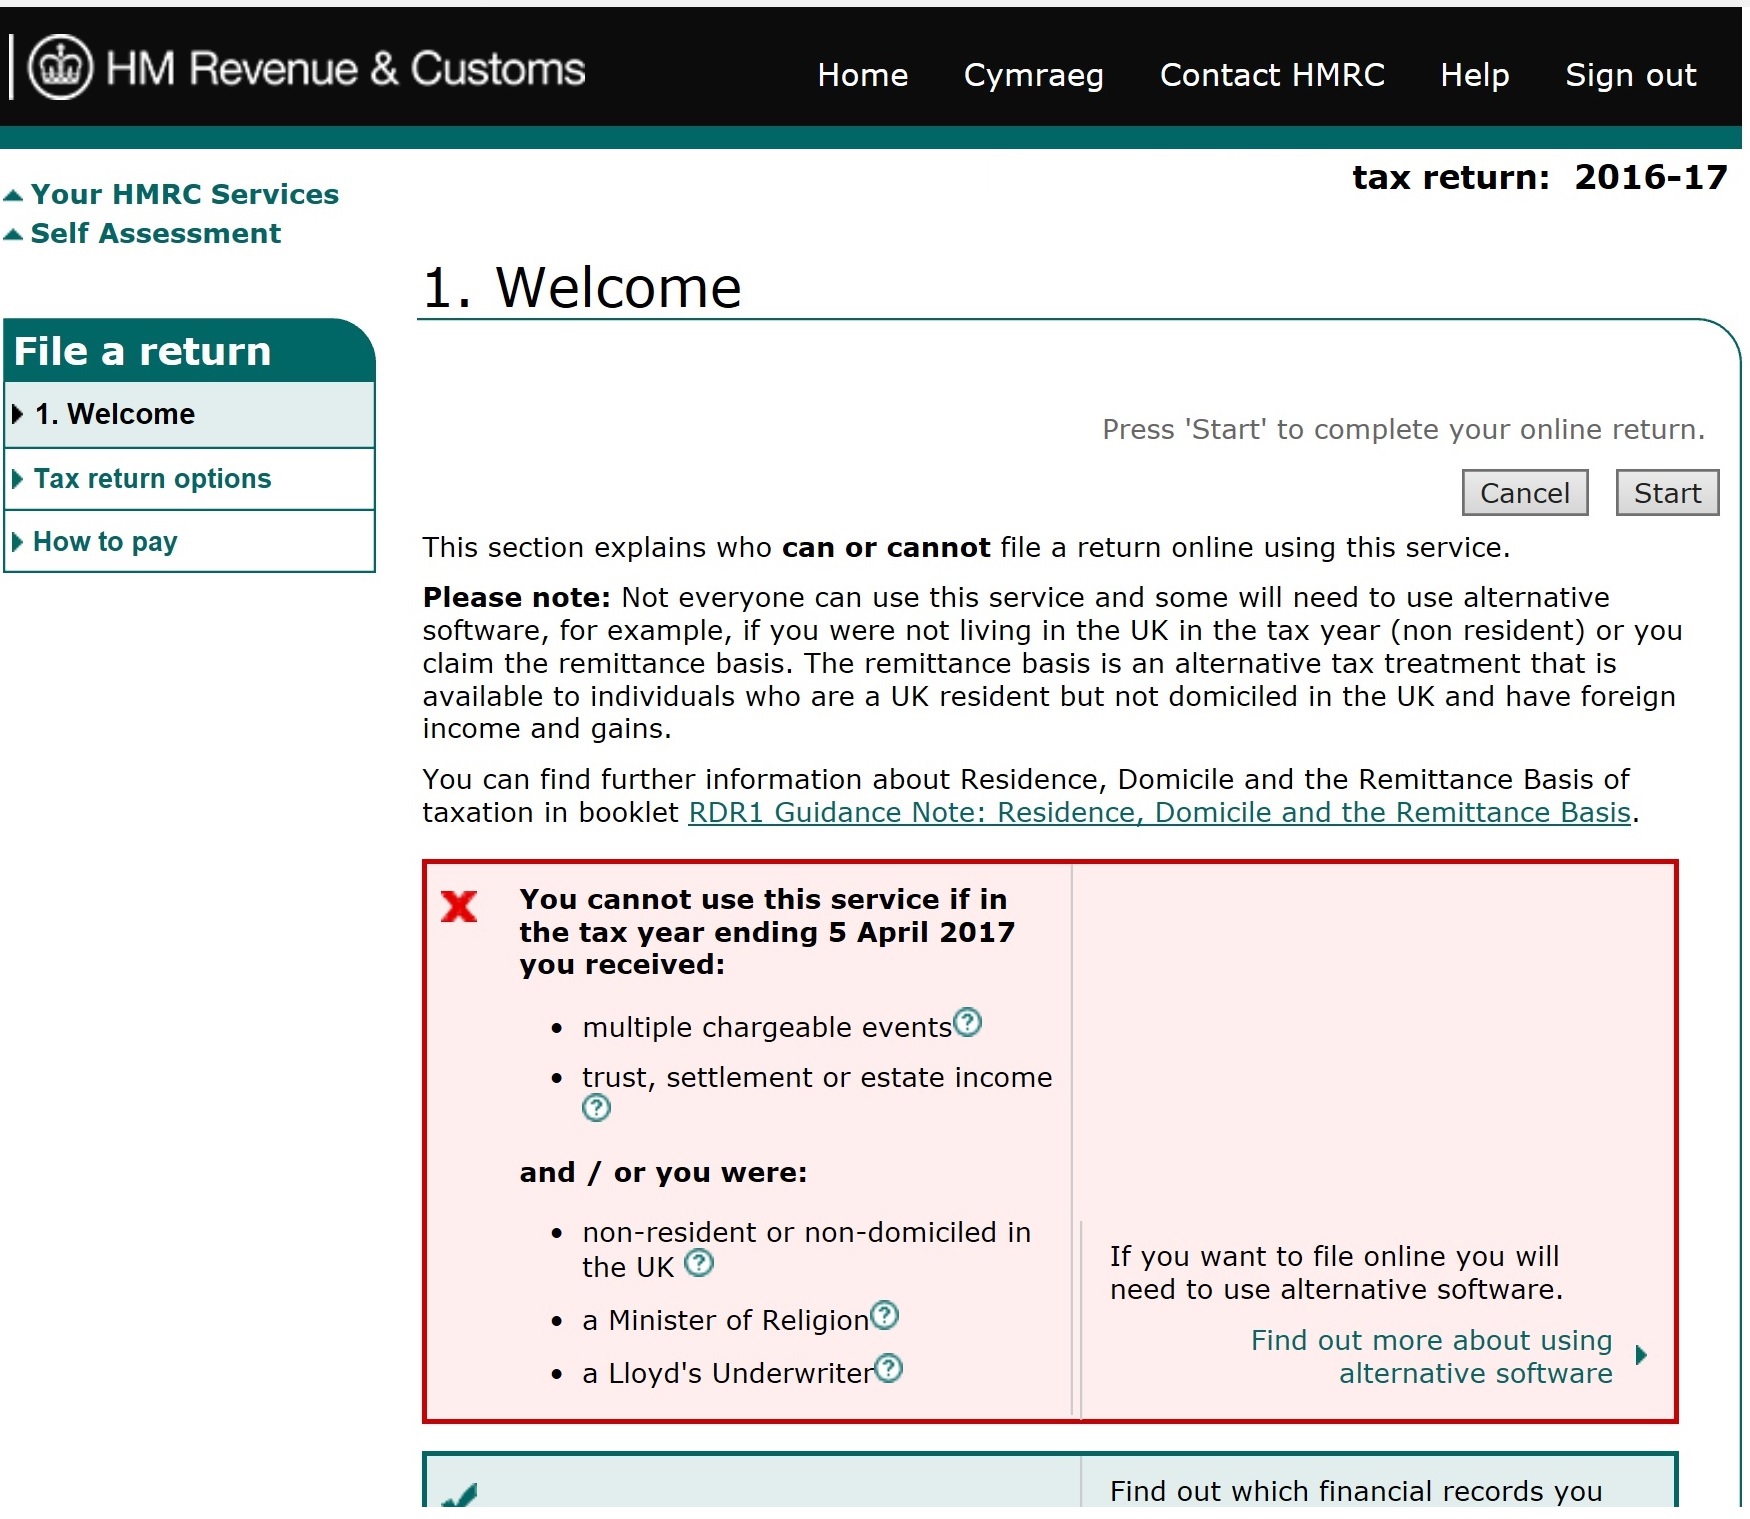The height and width of the screenshot is (1519, 1750).
Task: Select the 1. Welcome sidebar item
Action: pos(190,414)
